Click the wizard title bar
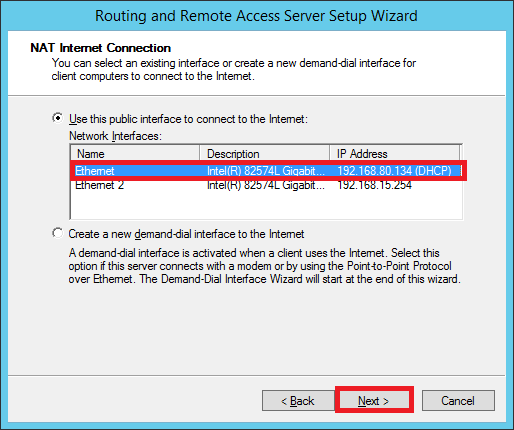The width and height of the screenshot is (514, 430). (x=256, y=16)
